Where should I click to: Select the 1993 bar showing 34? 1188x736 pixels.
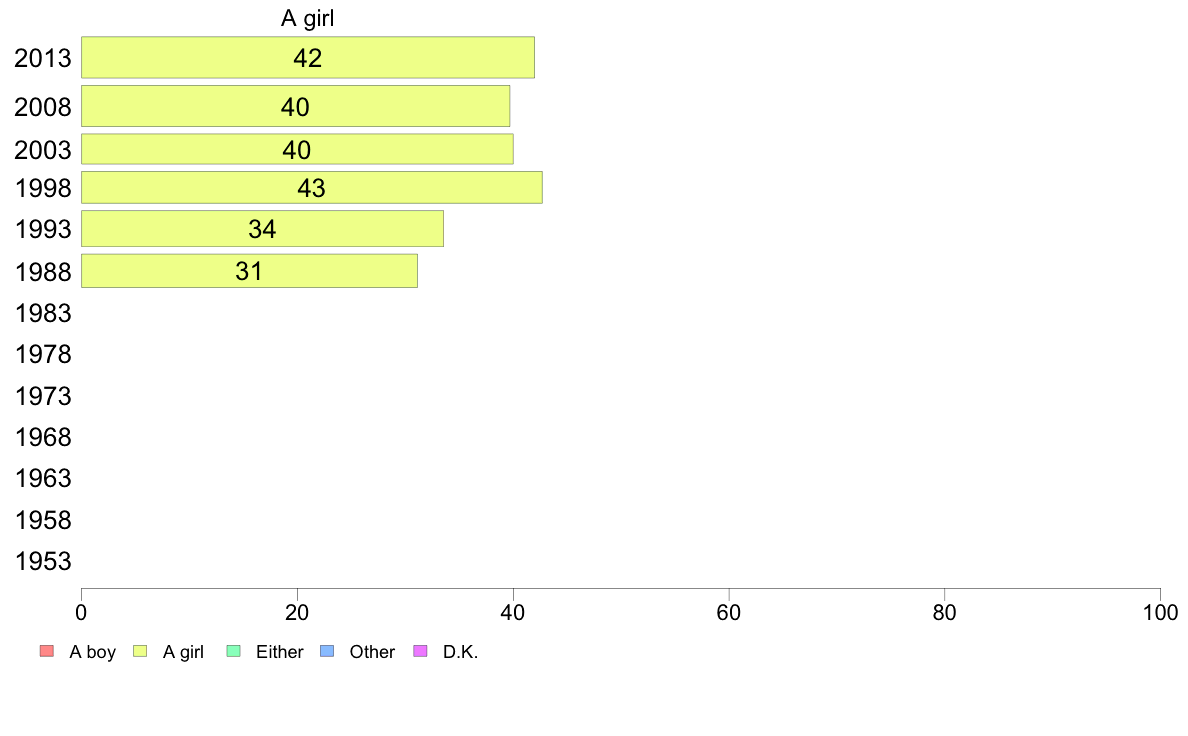262,229
